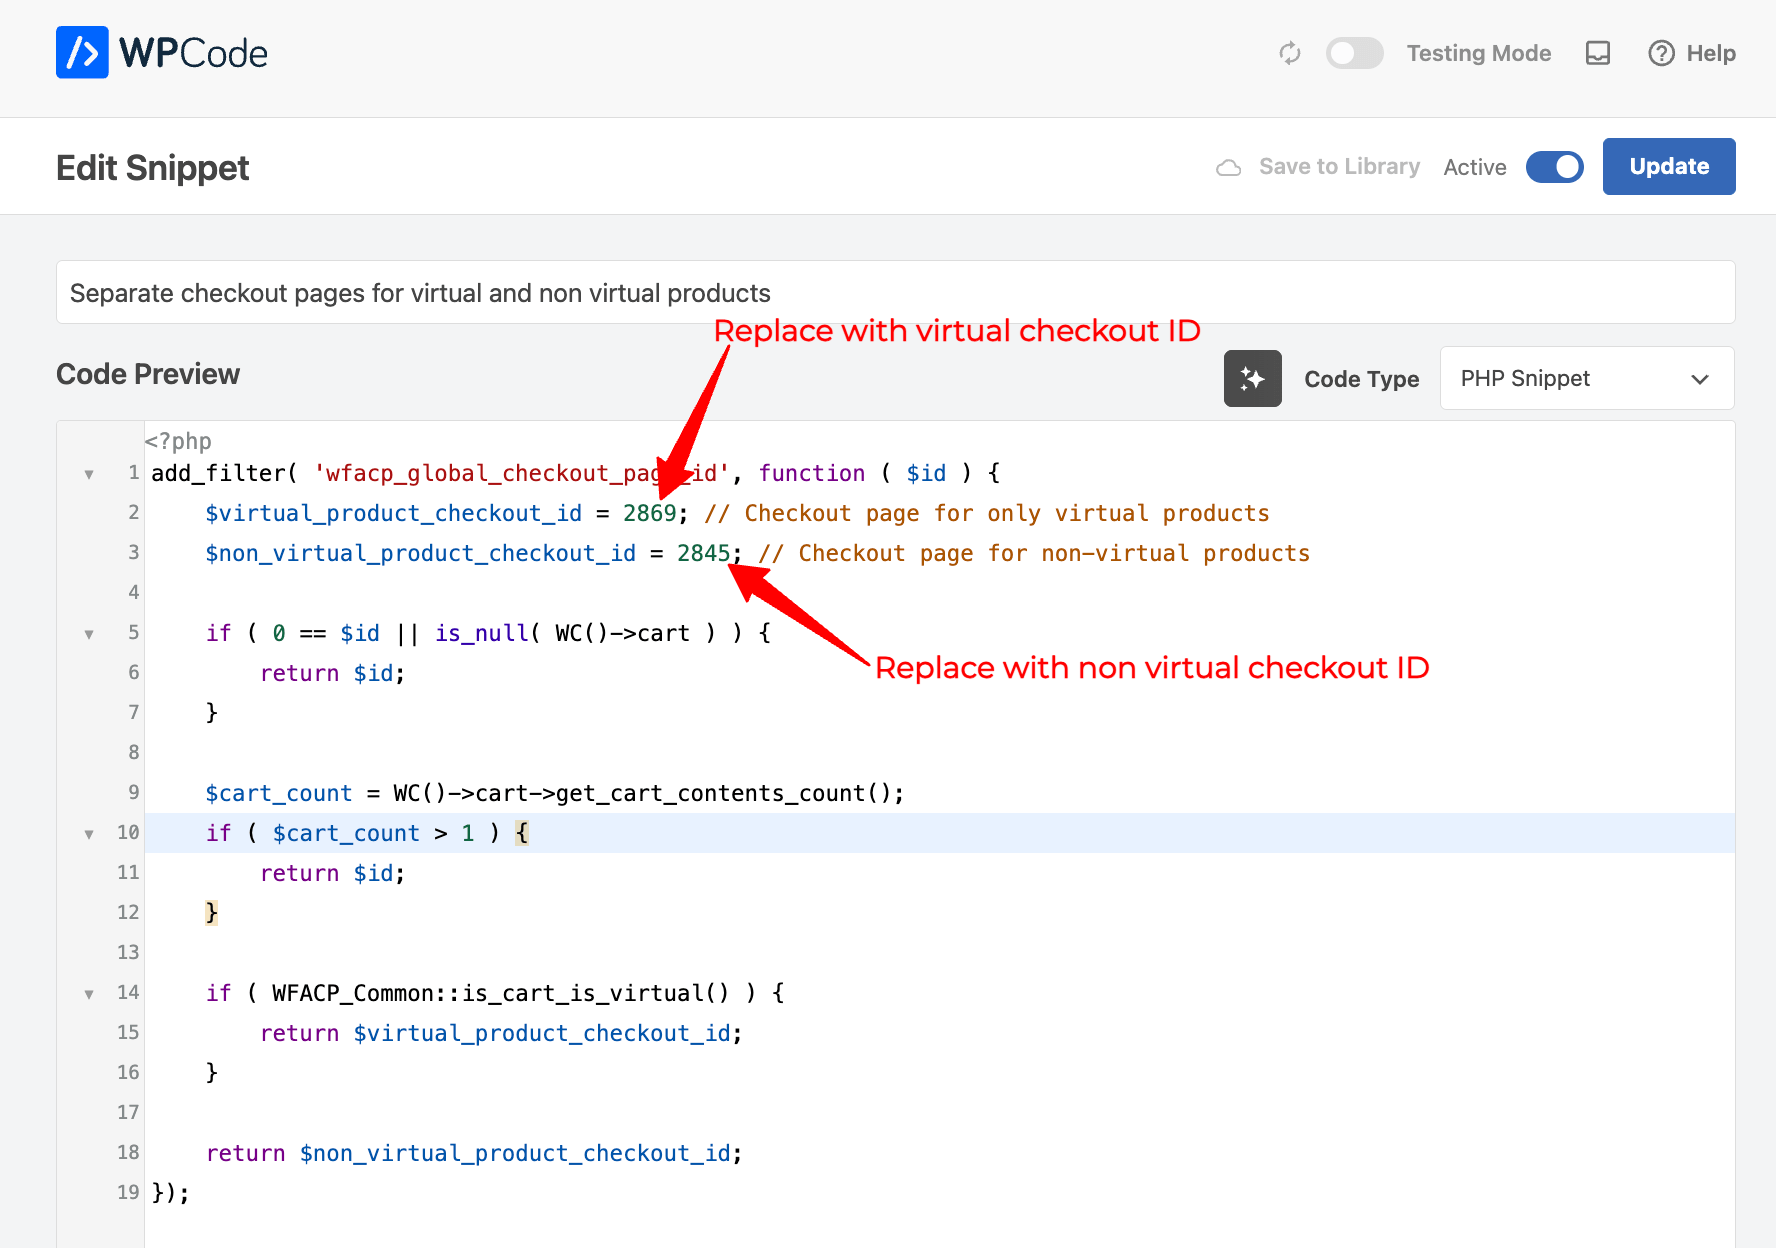This screenshot has height=1248, width=1776.
Task: Click the Update button
Action: tap(1668, 167)
